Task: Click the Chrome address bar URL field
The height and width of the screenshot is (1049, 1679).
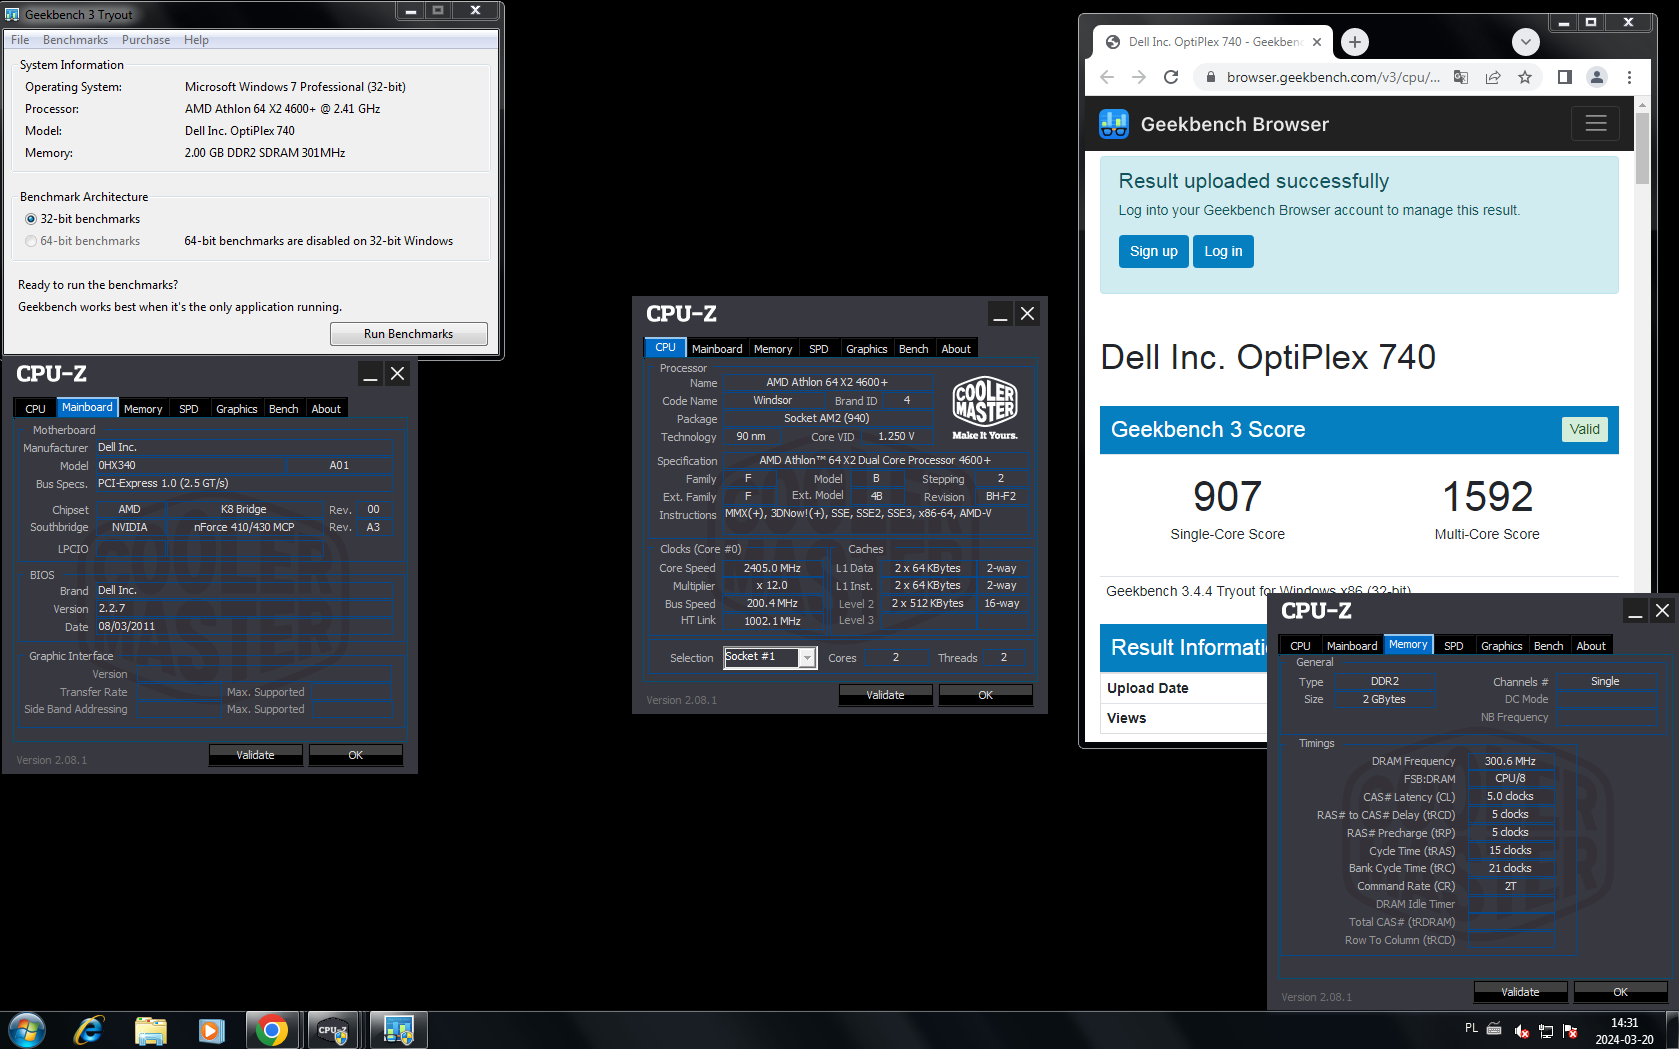Action: click(1333, 77)
